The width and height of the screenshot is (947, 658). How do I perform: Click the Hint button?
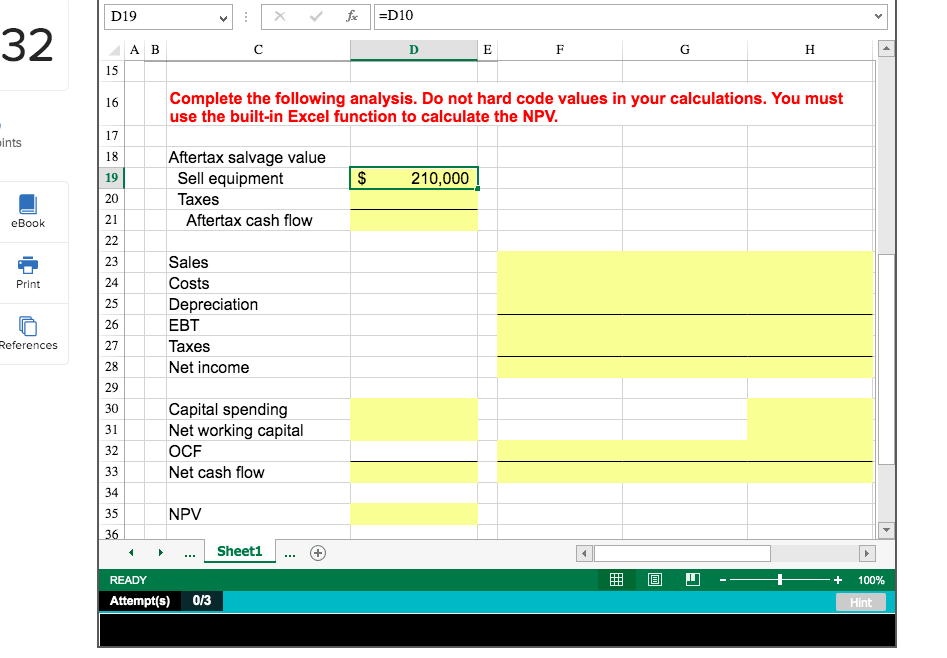pyautogui.click(x=861, y=601)
